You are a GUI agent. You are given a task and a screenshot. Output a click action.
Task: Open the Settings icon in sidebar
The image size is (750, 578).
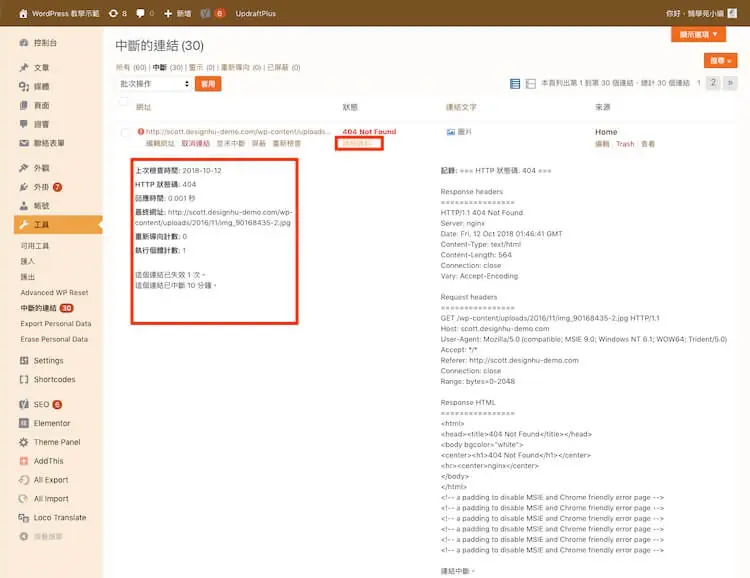pyautogui.click(x=23, y=360)
